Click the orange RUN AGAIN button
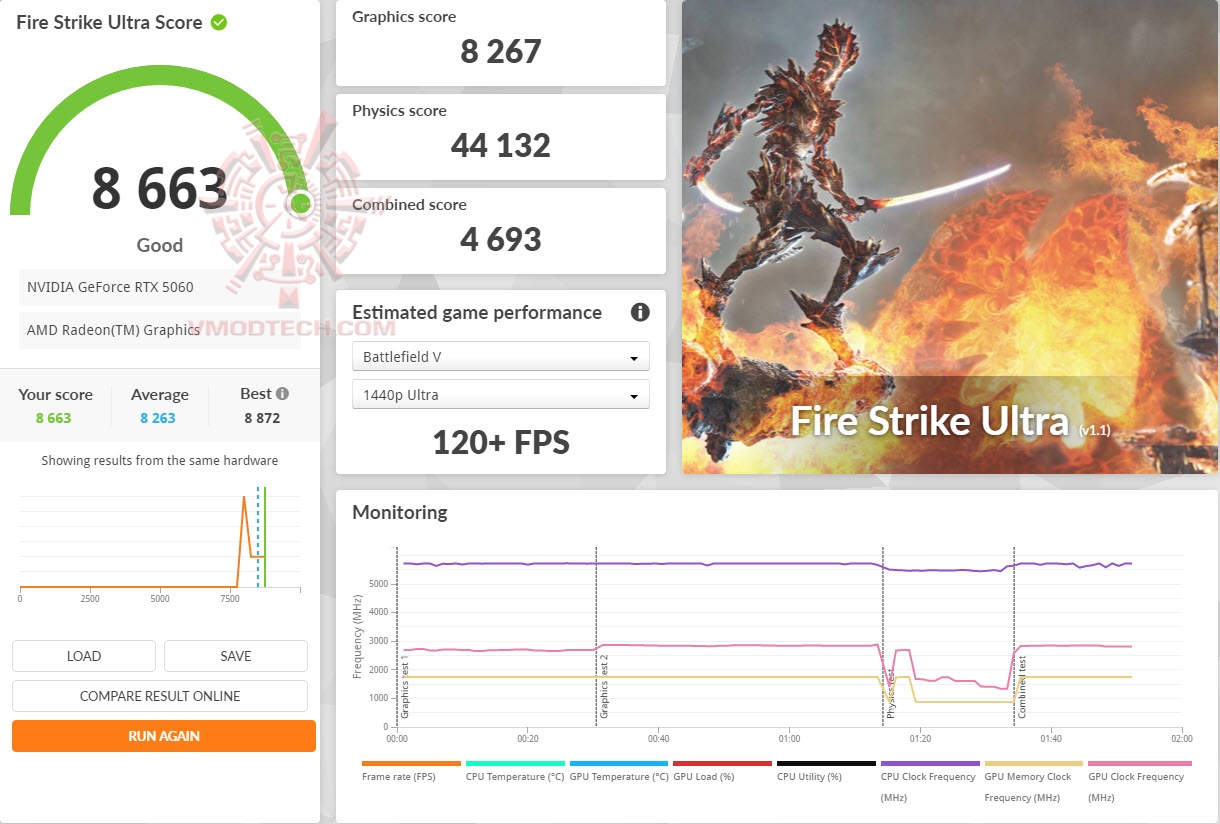Screen dimensions: 1220x824 pyautogui.click(x=164, y=736)
